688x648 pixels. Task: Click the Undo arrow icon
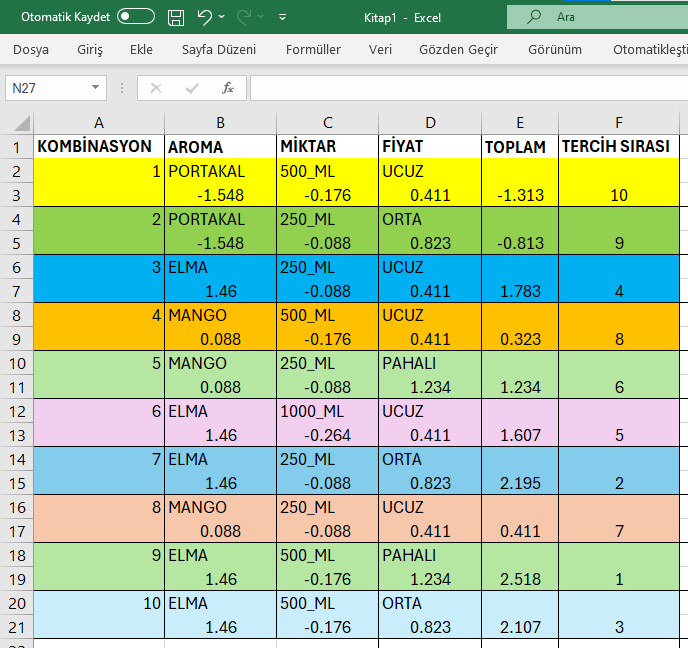point(204,17)
